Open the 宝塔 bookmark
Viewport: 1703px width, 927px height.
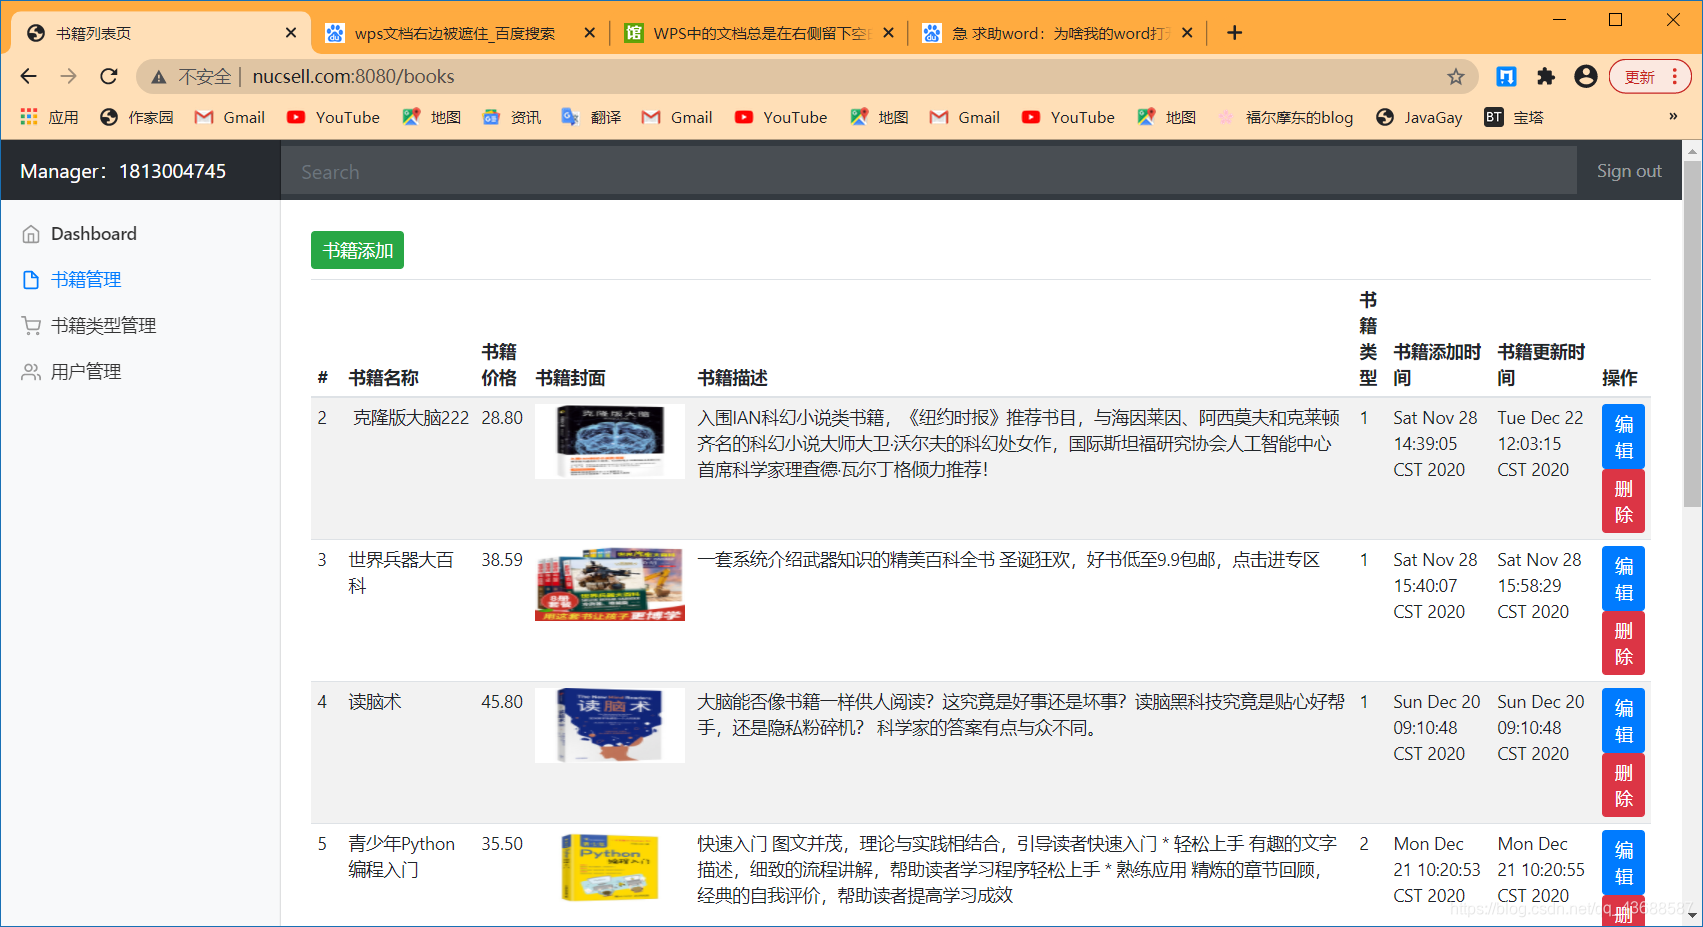1514,117
